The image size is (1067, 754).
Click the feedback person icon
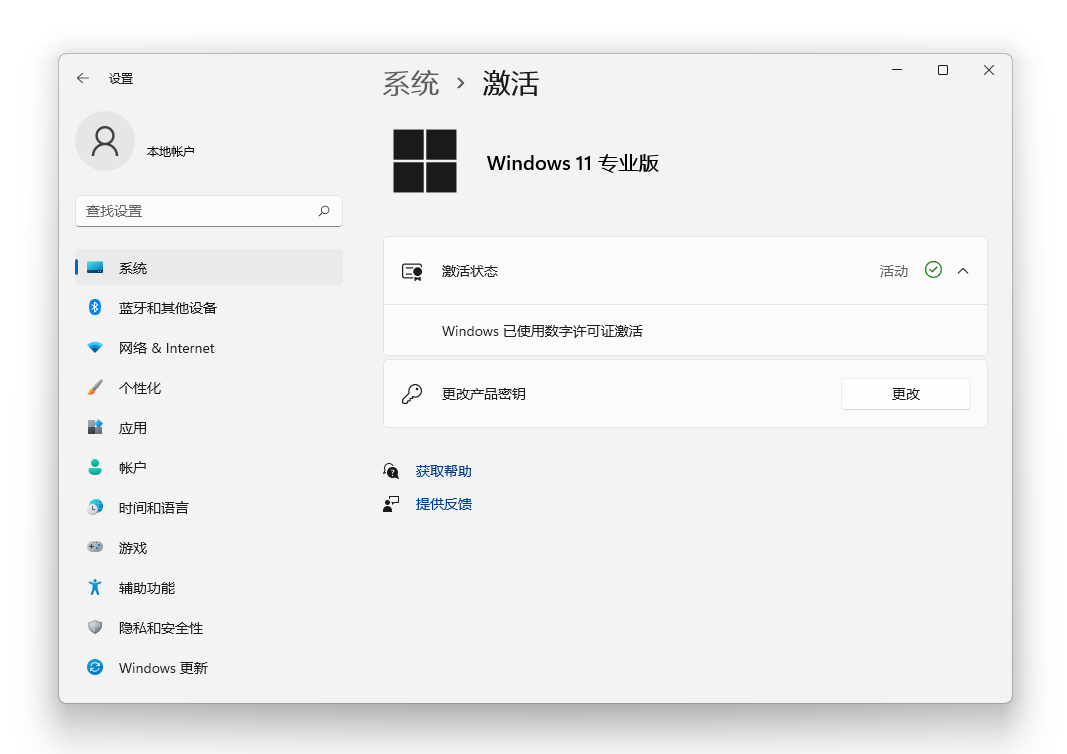click(391, 504)
